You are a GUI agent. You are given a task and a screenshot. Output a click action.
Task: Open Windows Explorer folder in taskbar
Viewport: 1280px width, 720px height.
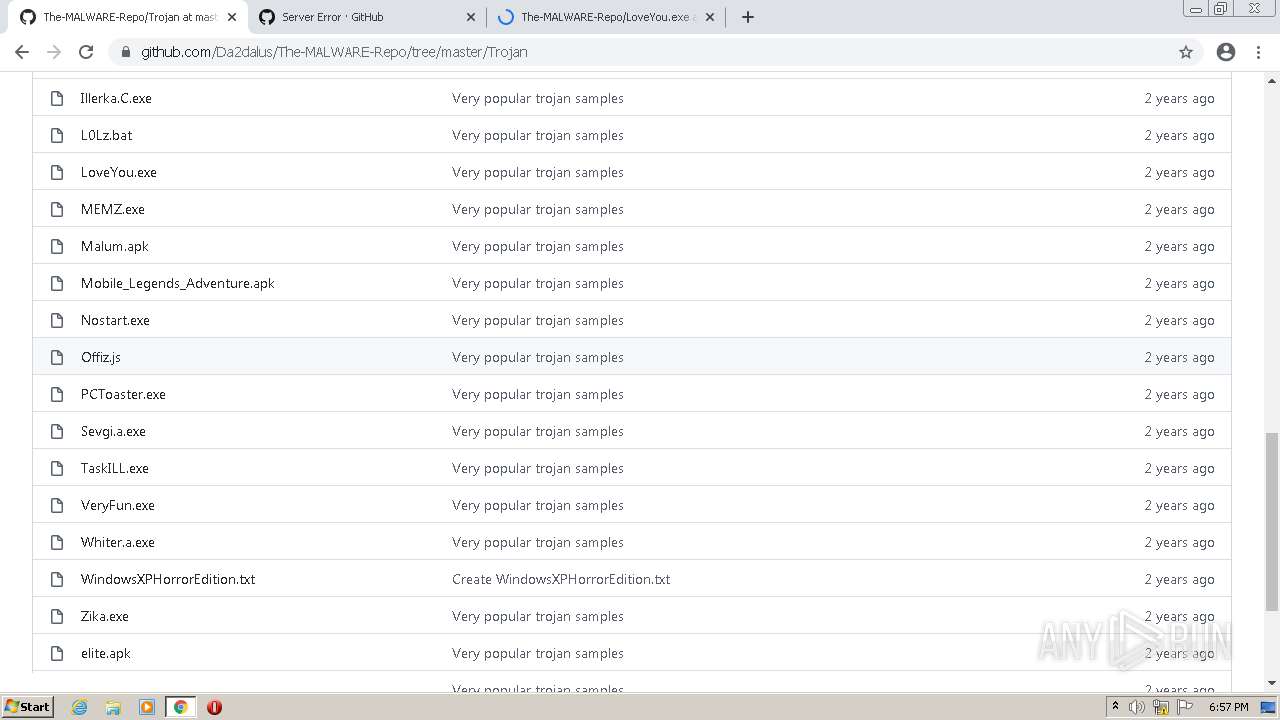113,707
